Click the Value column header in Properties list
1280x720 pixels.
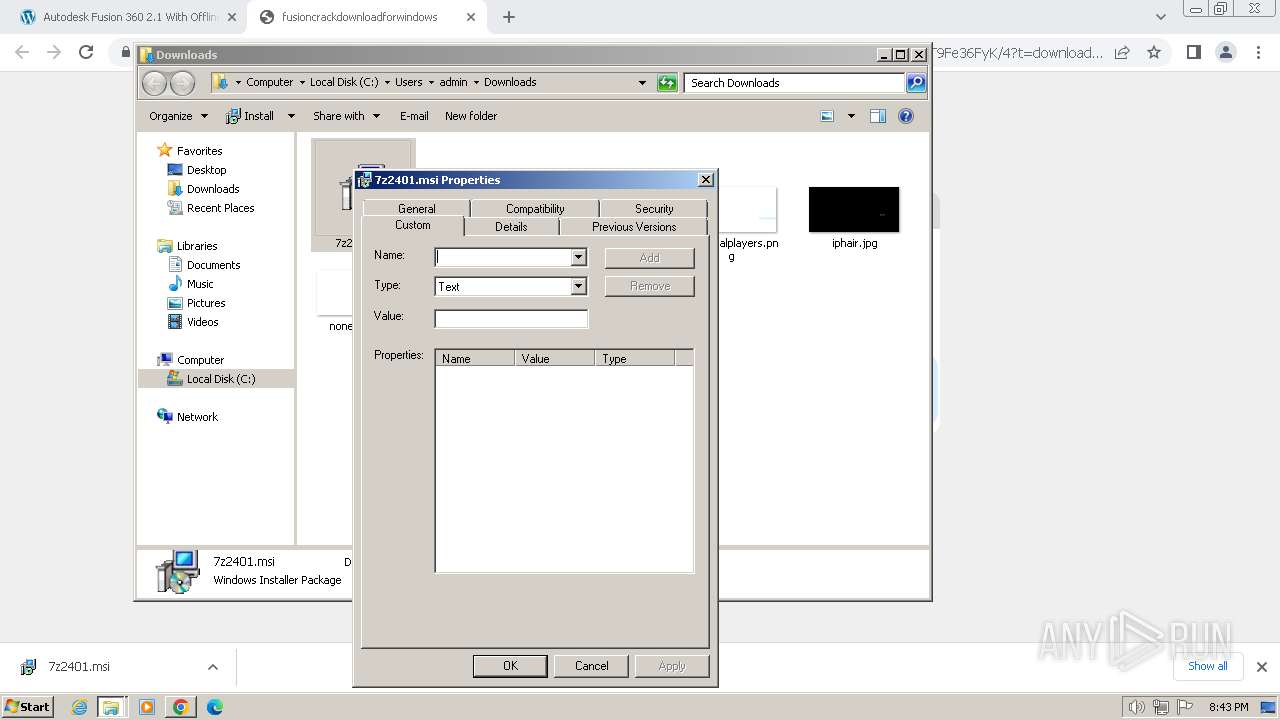coord(555,358)
